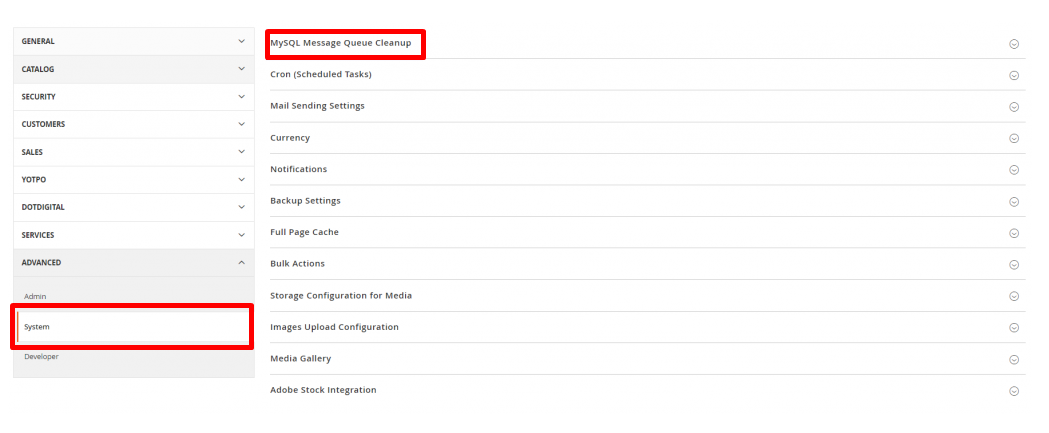Click expand icon beside MySQL Message Queue Cleanup

click(1013, 44)
